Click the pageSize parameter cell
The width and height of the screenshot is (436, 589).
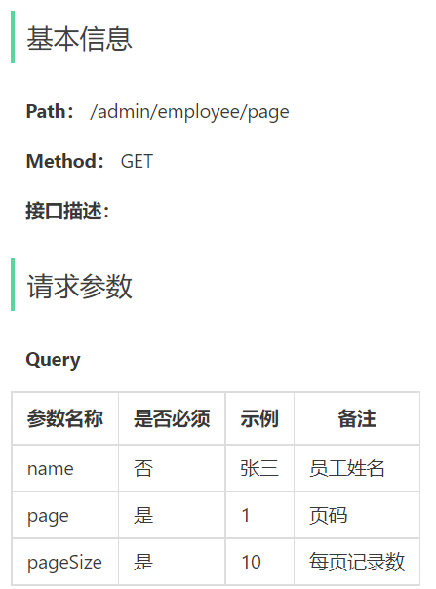click(x=64, y=563)
